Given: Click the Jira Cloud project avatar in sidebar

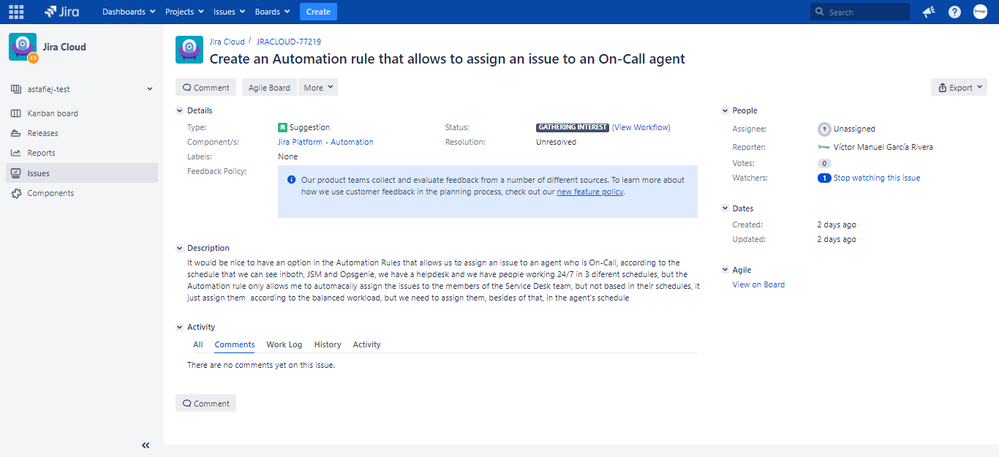Looking at the screenshot, I should [23, 47].
